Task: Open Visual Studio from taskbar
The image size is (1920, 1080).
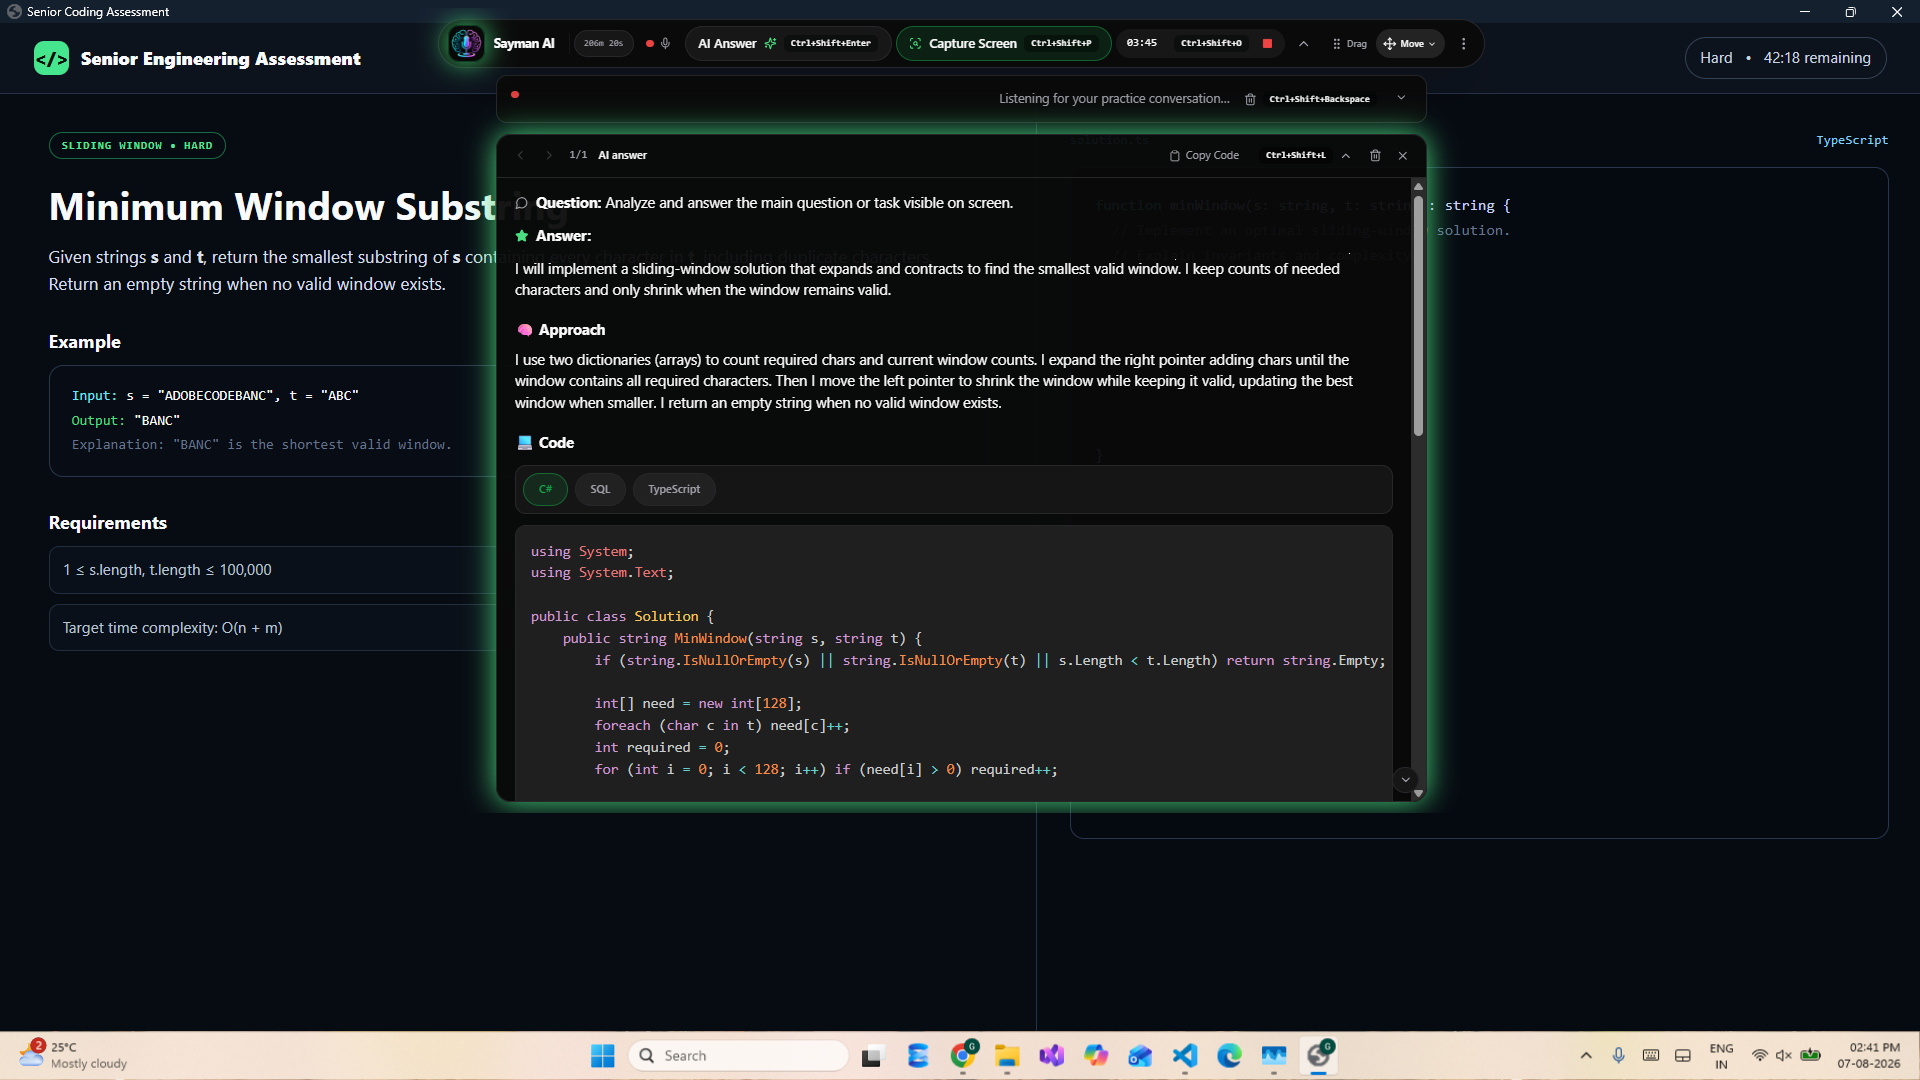Action: (1052, 1056)
